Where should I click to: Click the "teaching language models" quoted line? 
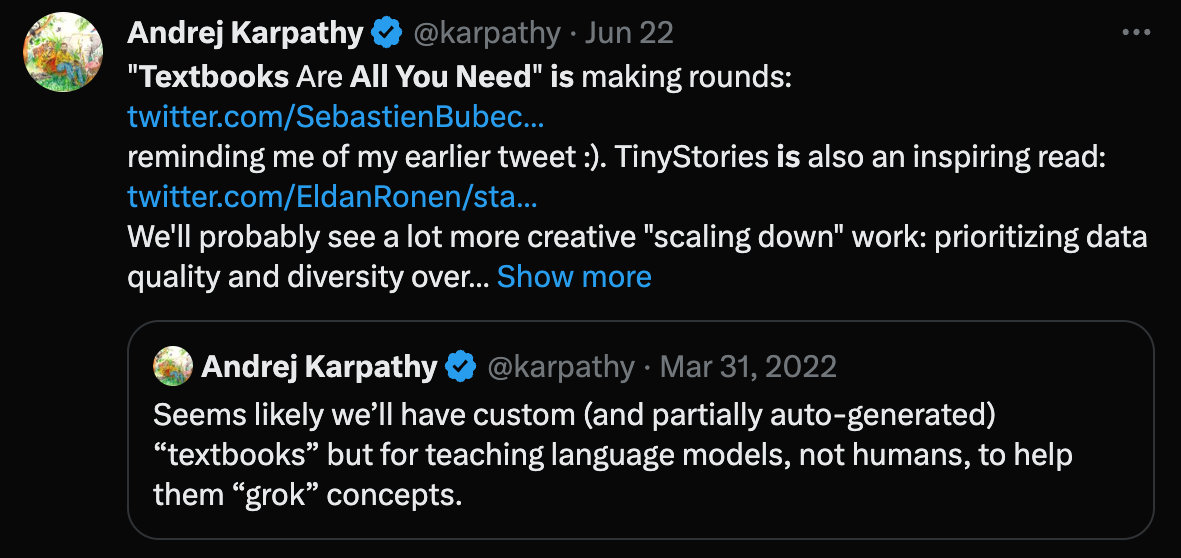tap(612, 455)
